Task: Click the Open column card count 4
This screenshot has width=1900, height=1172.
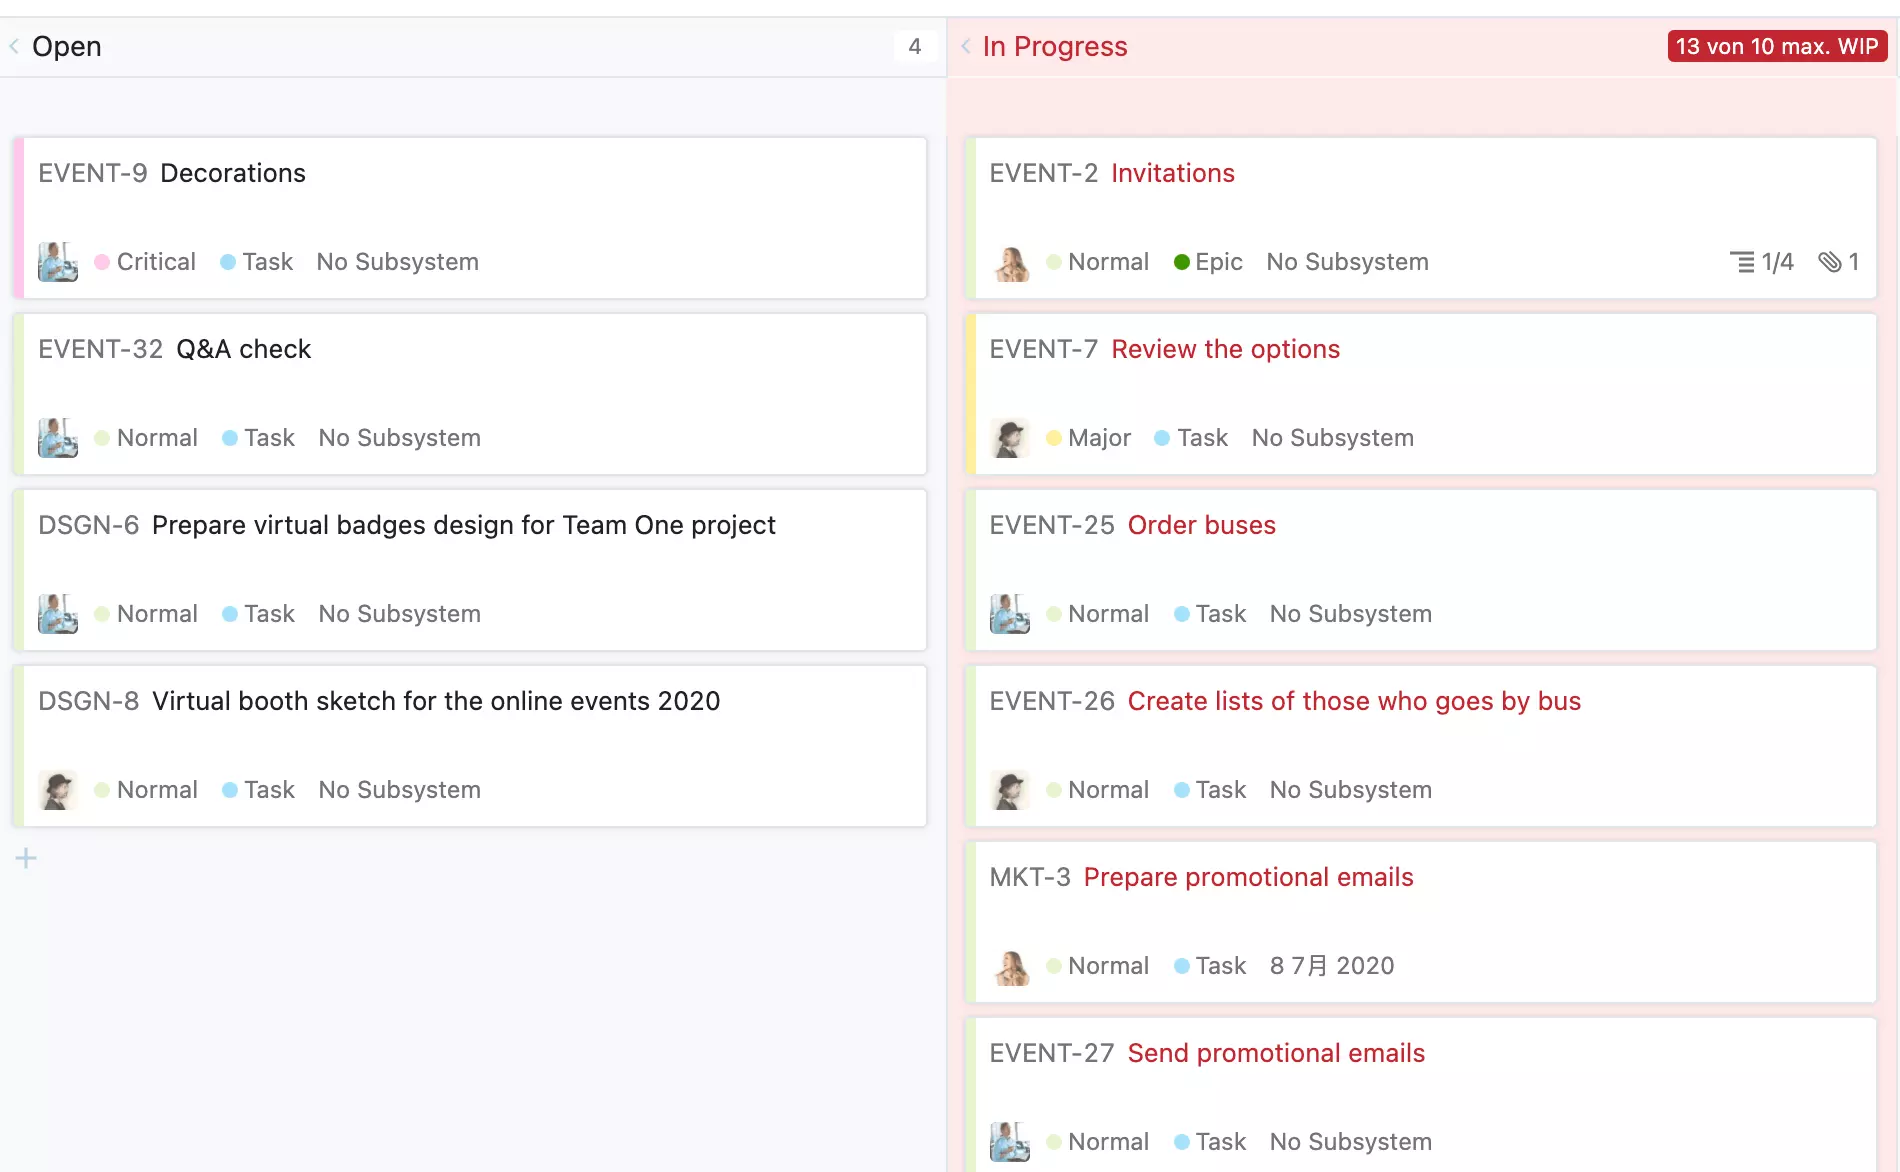Action: 914,46
